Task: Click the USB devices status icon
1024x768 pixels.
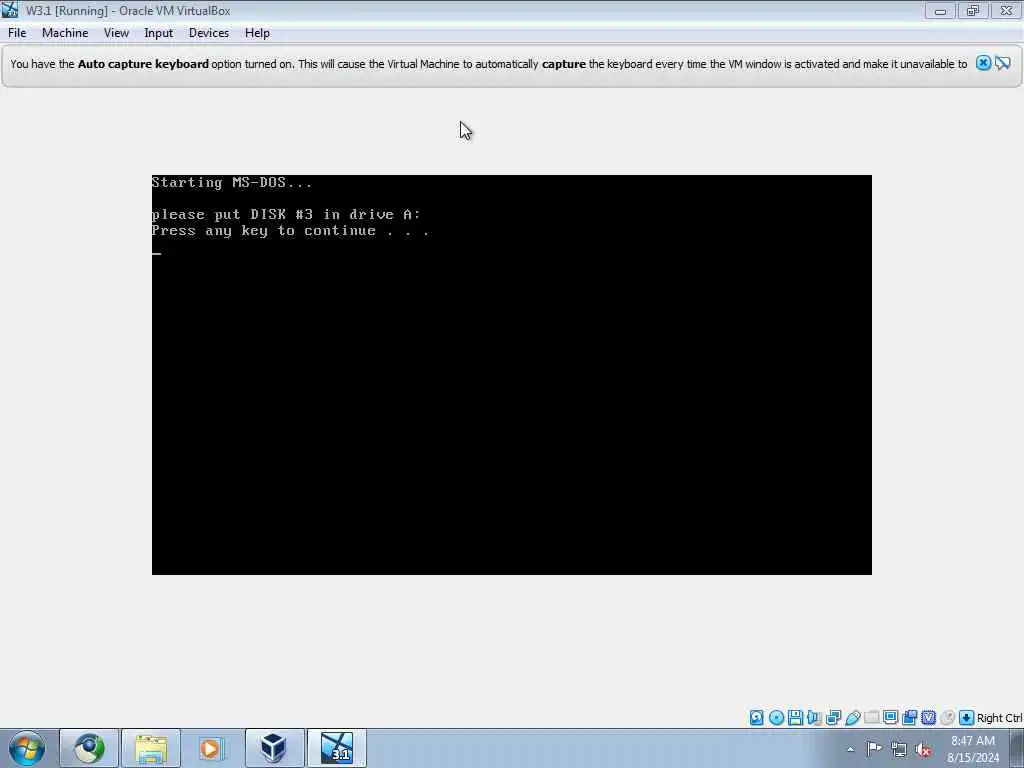Action: pyautogui.click(x=853, y=718)
